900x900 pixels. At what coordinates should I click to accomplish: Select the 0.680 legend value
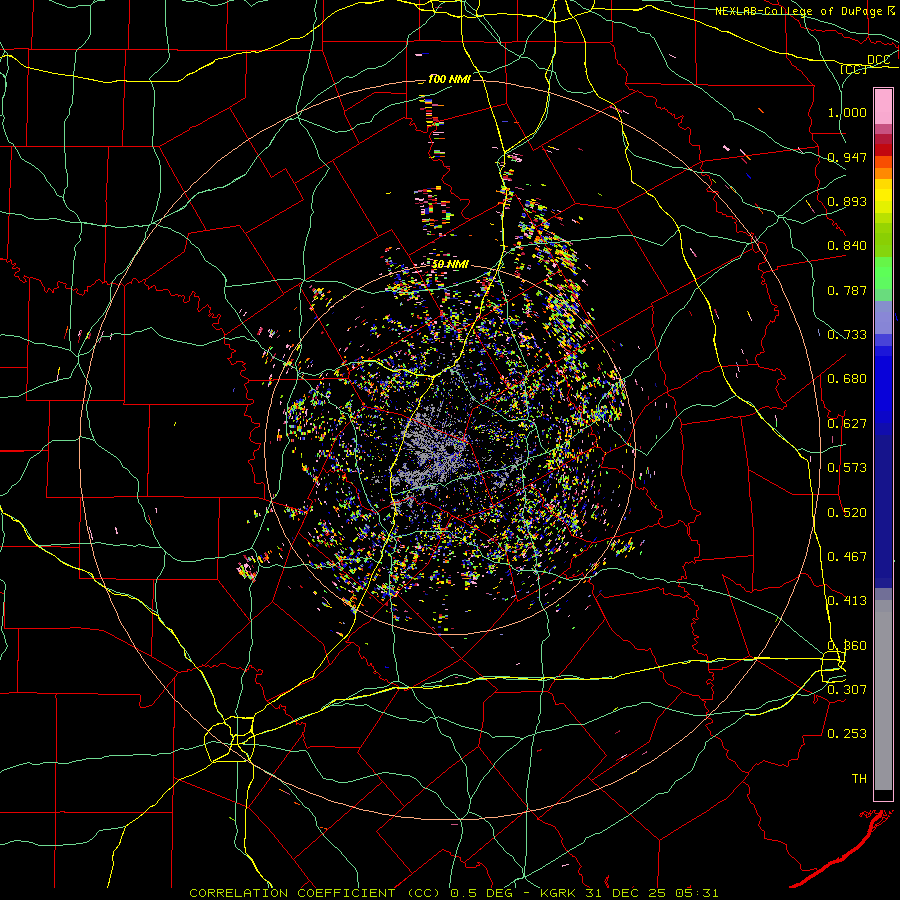[x=847, y=379]
